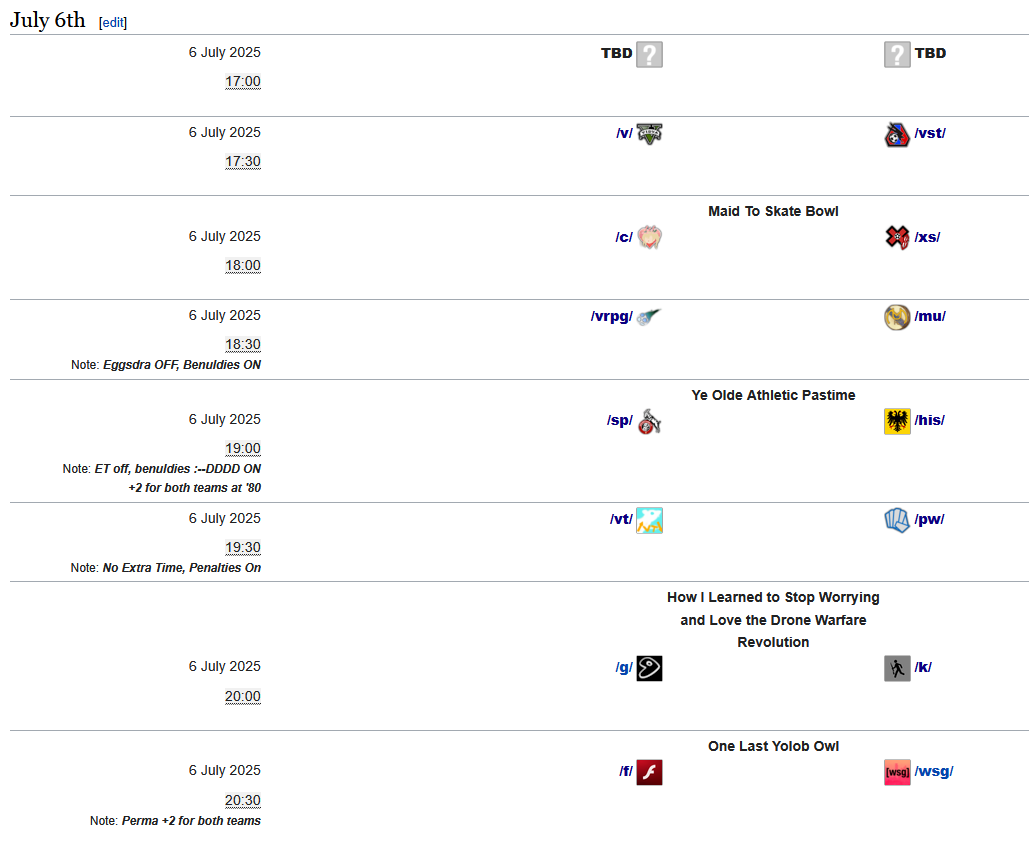Click the 17:00 match time
The height and width of the screenshot is (843, 1029).
click(x=243, y=82)
